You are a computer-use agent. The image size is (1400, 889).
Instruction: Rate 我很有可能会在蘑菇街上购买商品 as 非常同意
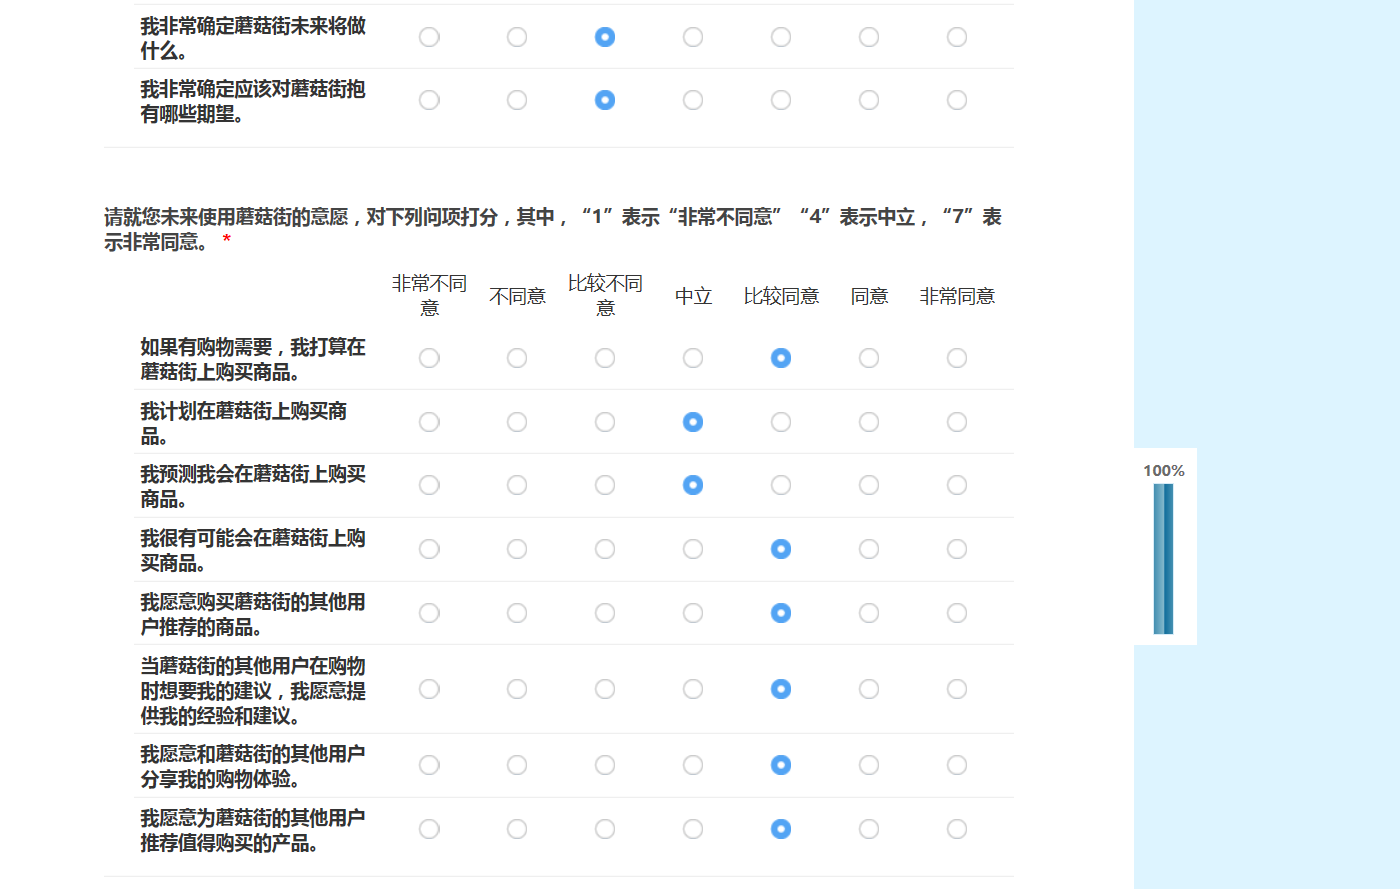957,549
